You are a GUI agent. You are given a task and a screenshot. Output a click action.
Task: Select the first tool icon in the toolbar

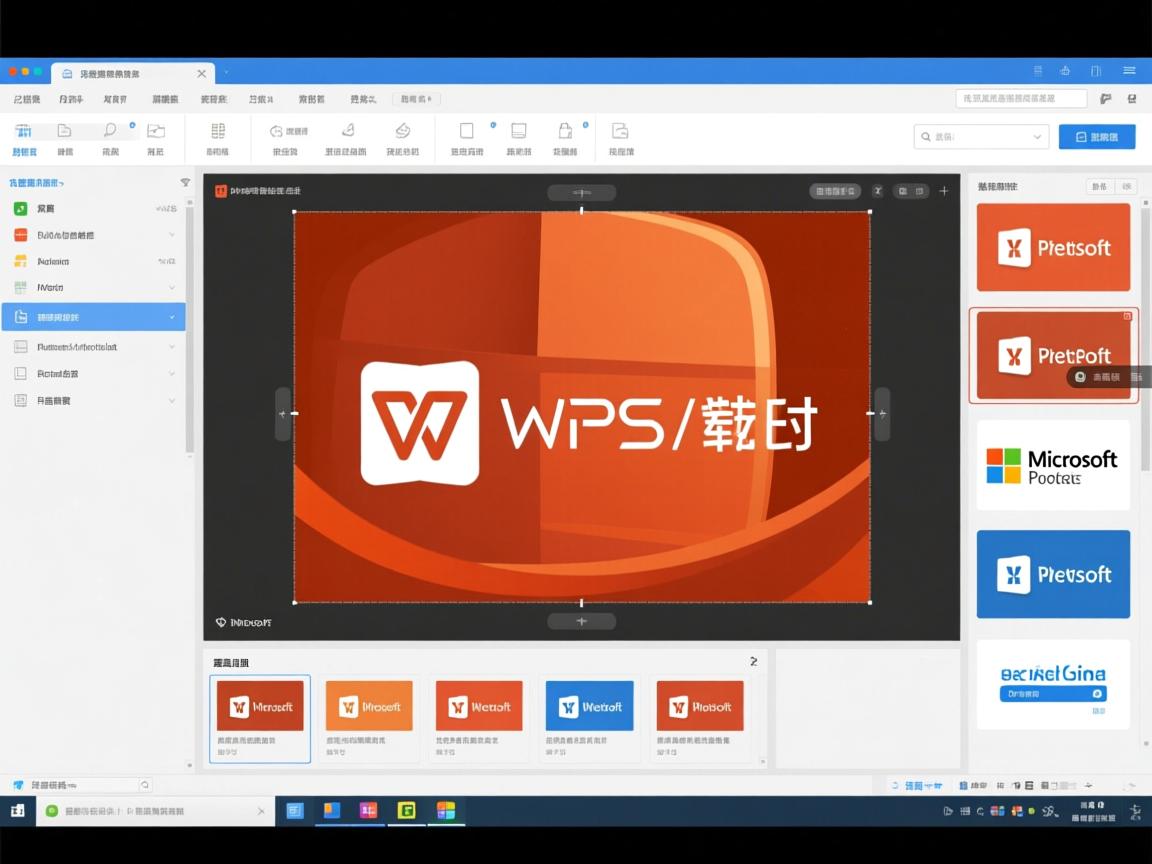click(24, 133)
